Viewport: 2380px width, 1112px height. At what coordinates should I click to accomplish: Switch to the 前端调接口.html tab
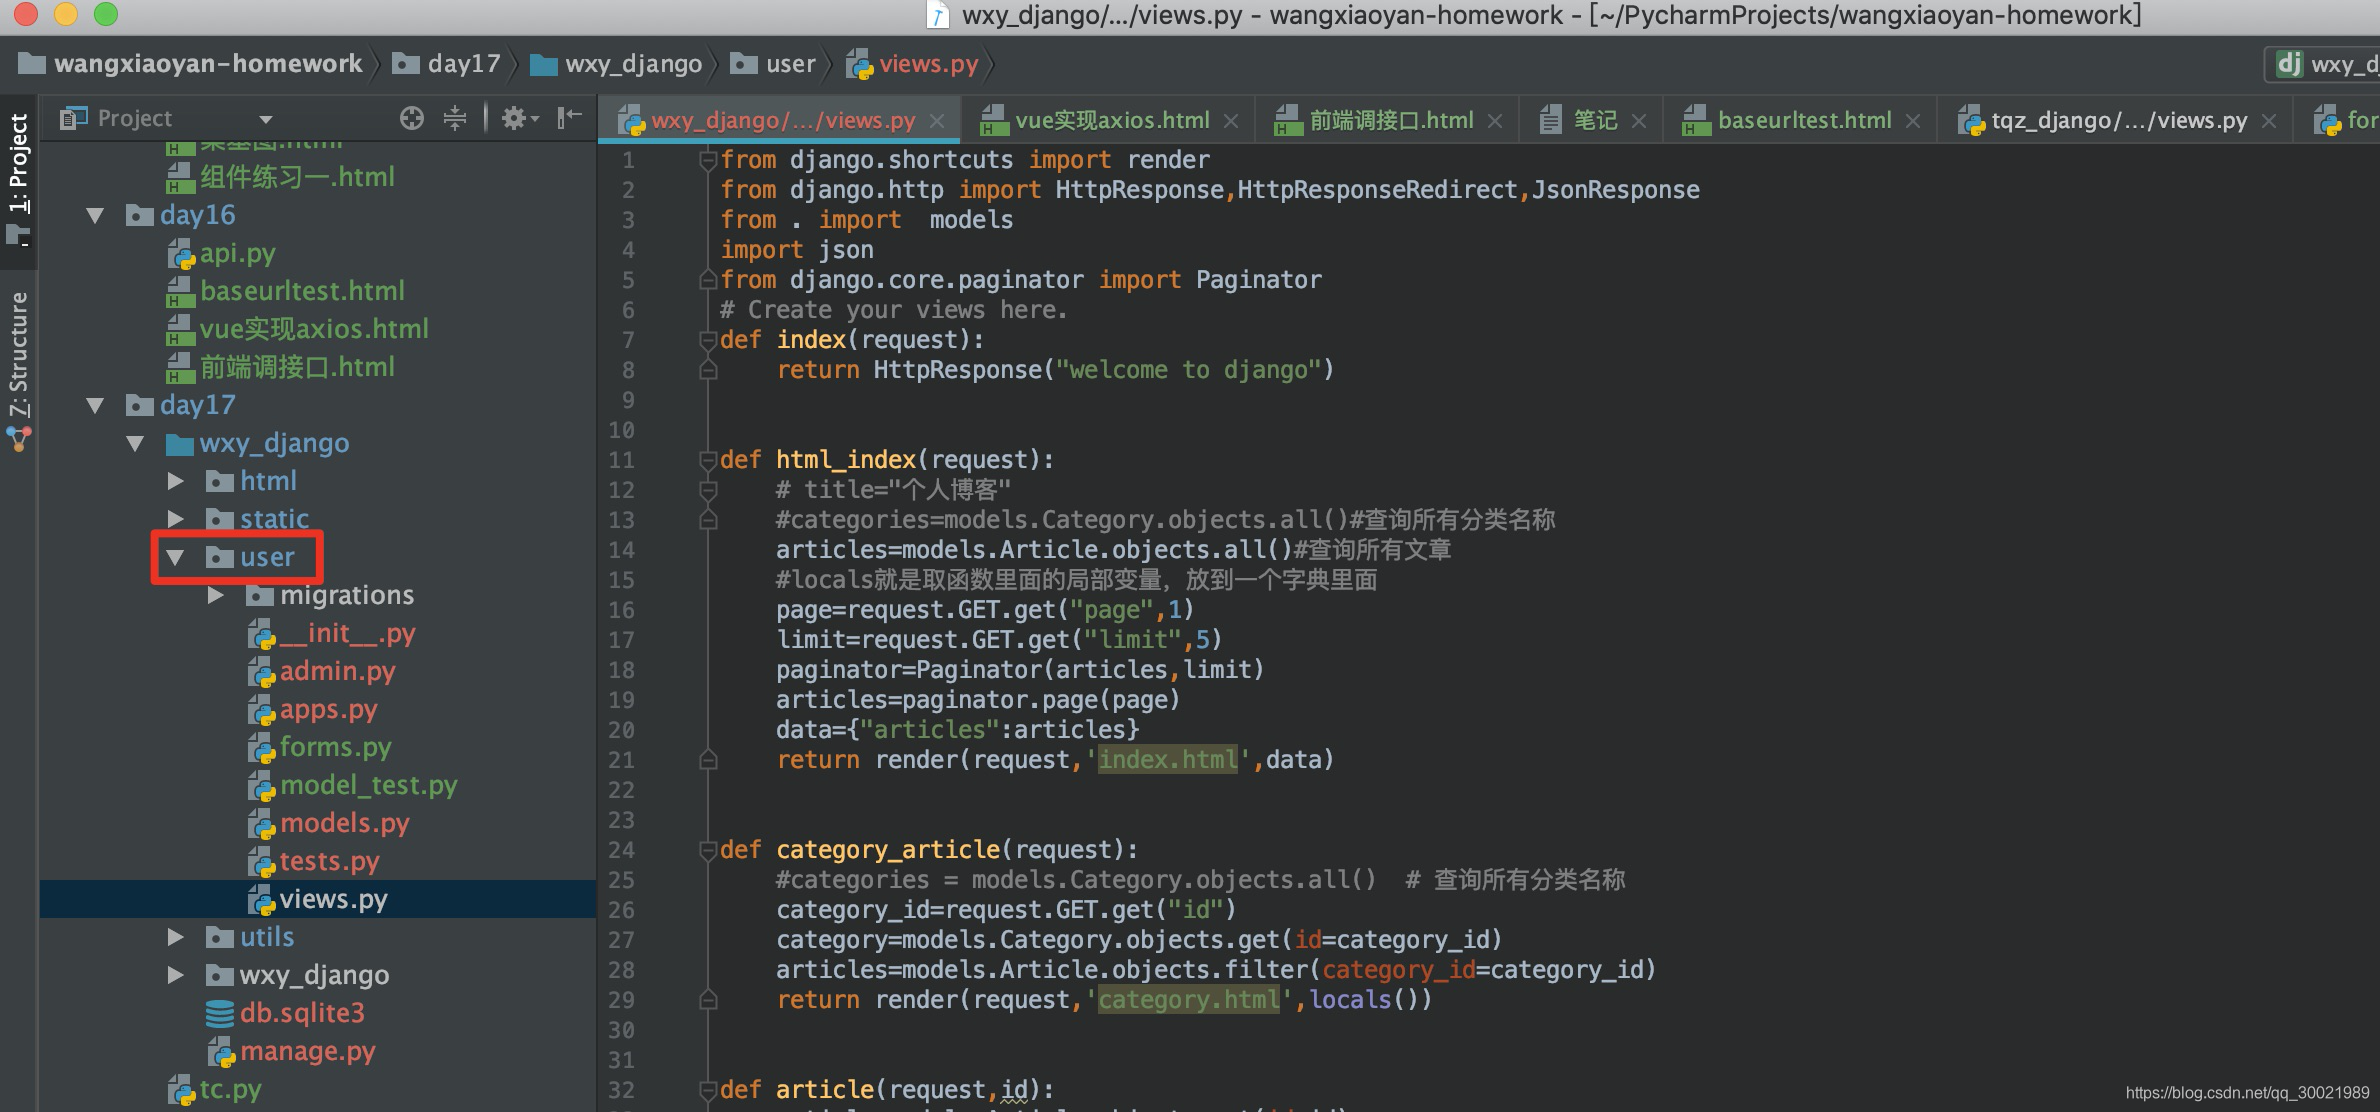point(1390,120)
